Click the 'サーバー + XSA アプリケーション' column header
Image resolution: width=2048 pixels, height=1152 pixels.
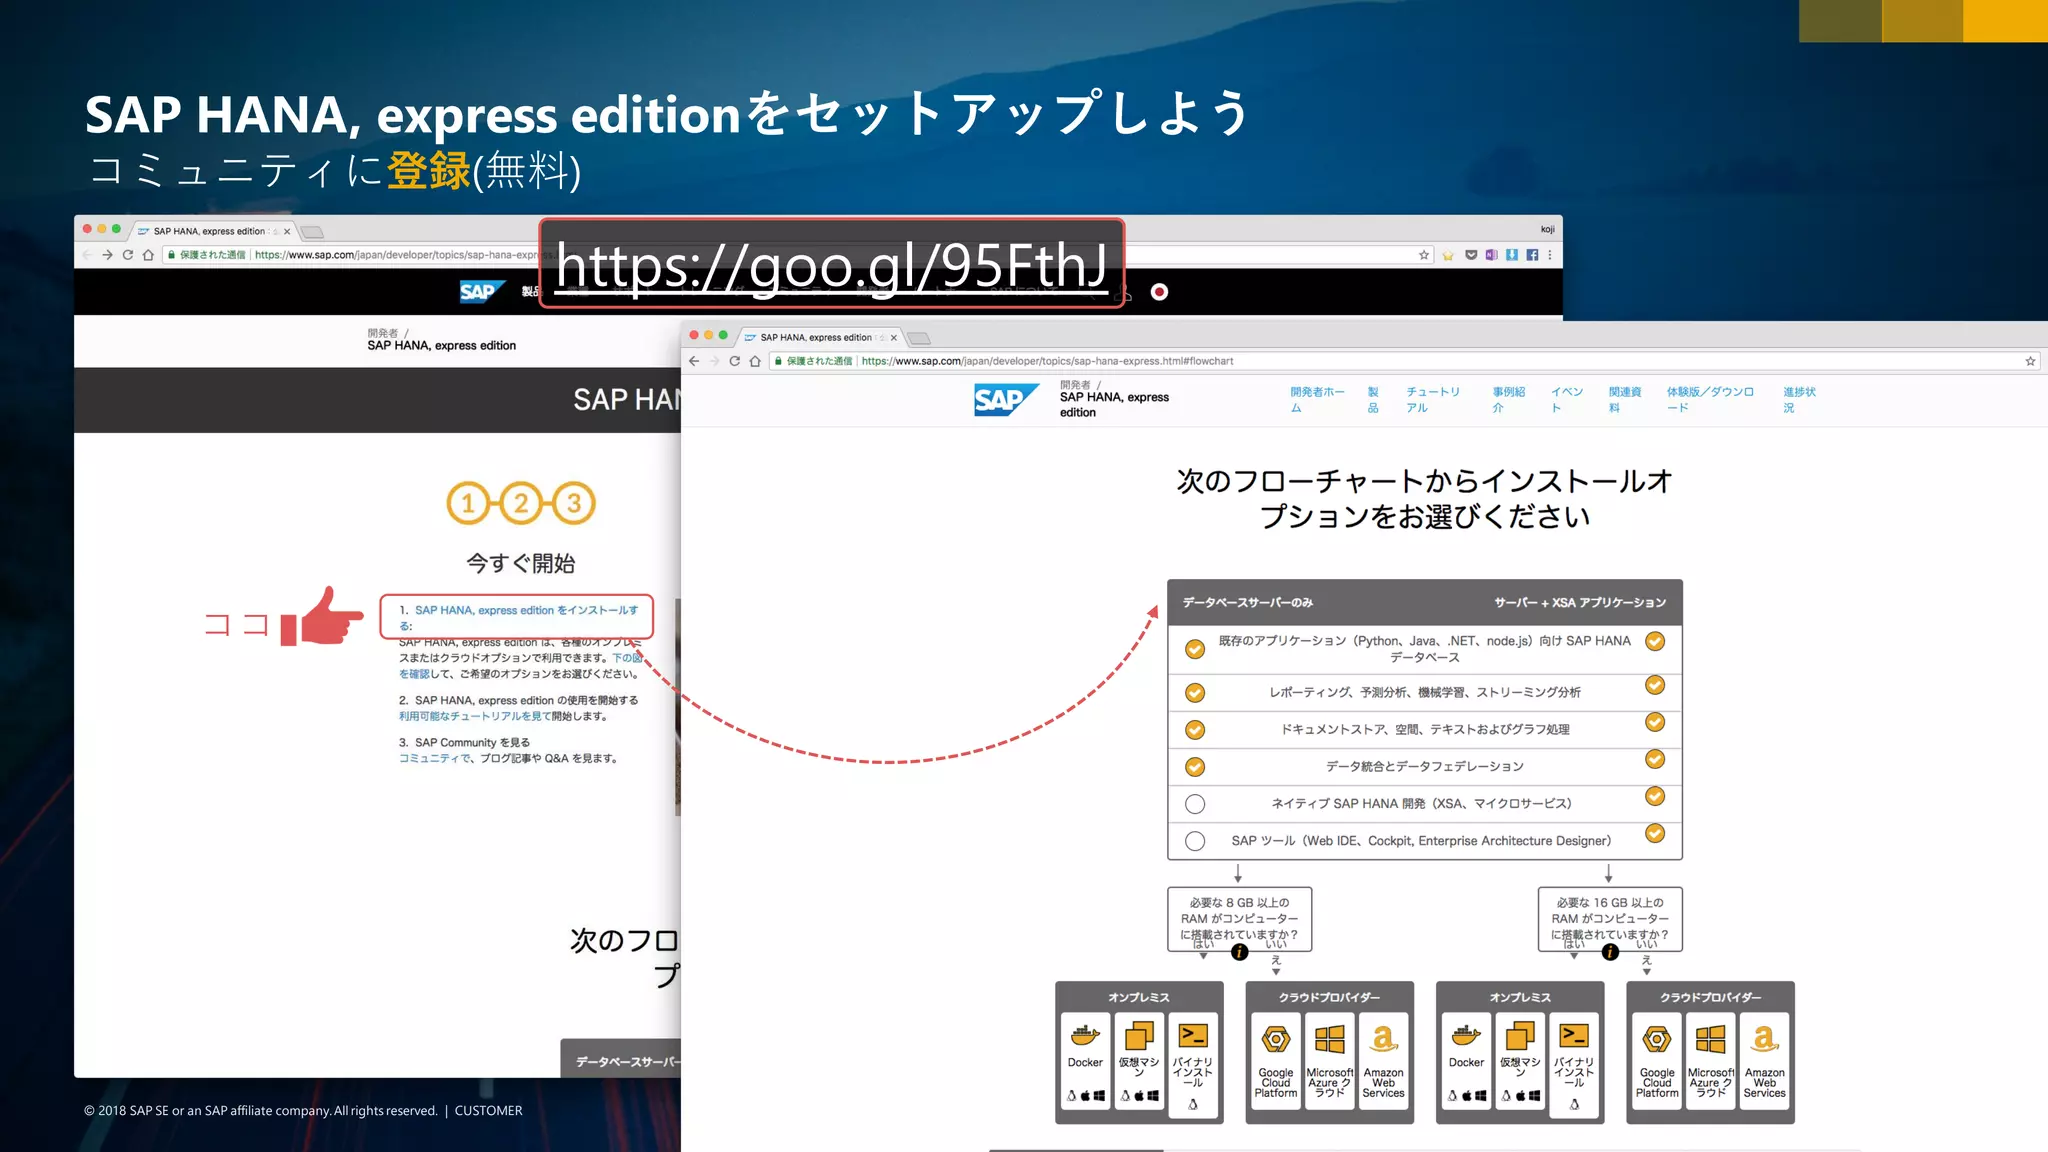[x=1580, y=602]
